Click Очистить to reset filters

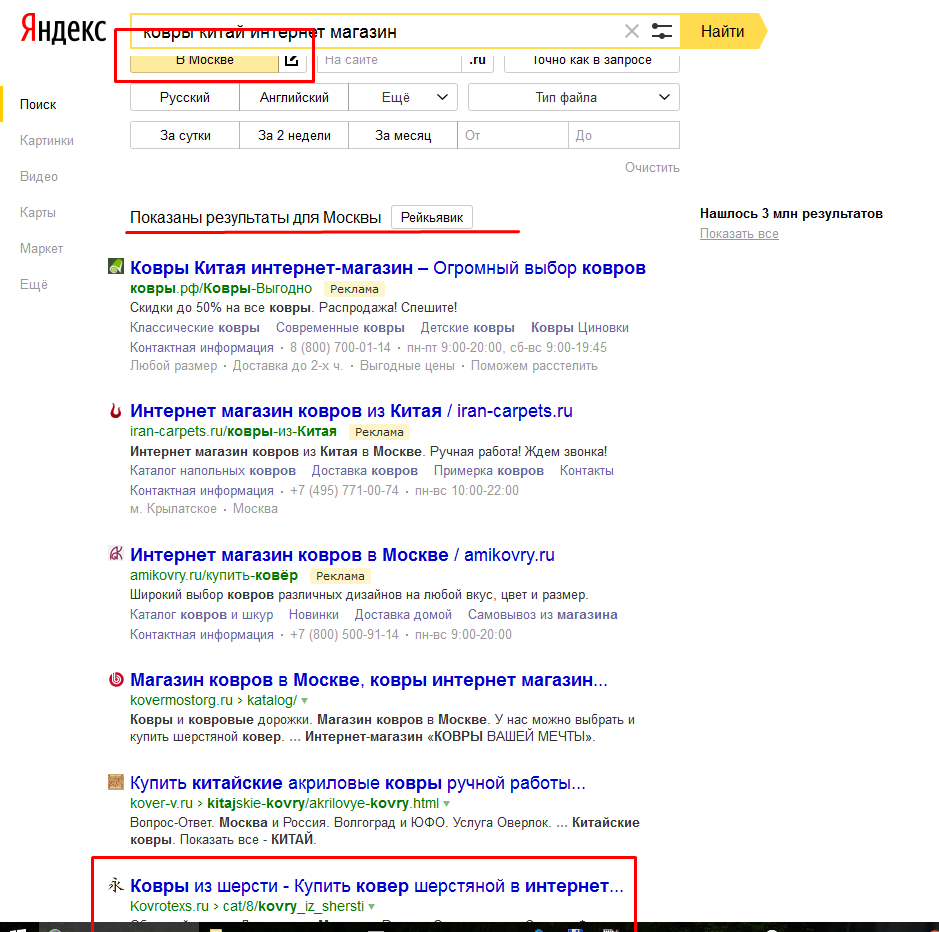[652, 168]
